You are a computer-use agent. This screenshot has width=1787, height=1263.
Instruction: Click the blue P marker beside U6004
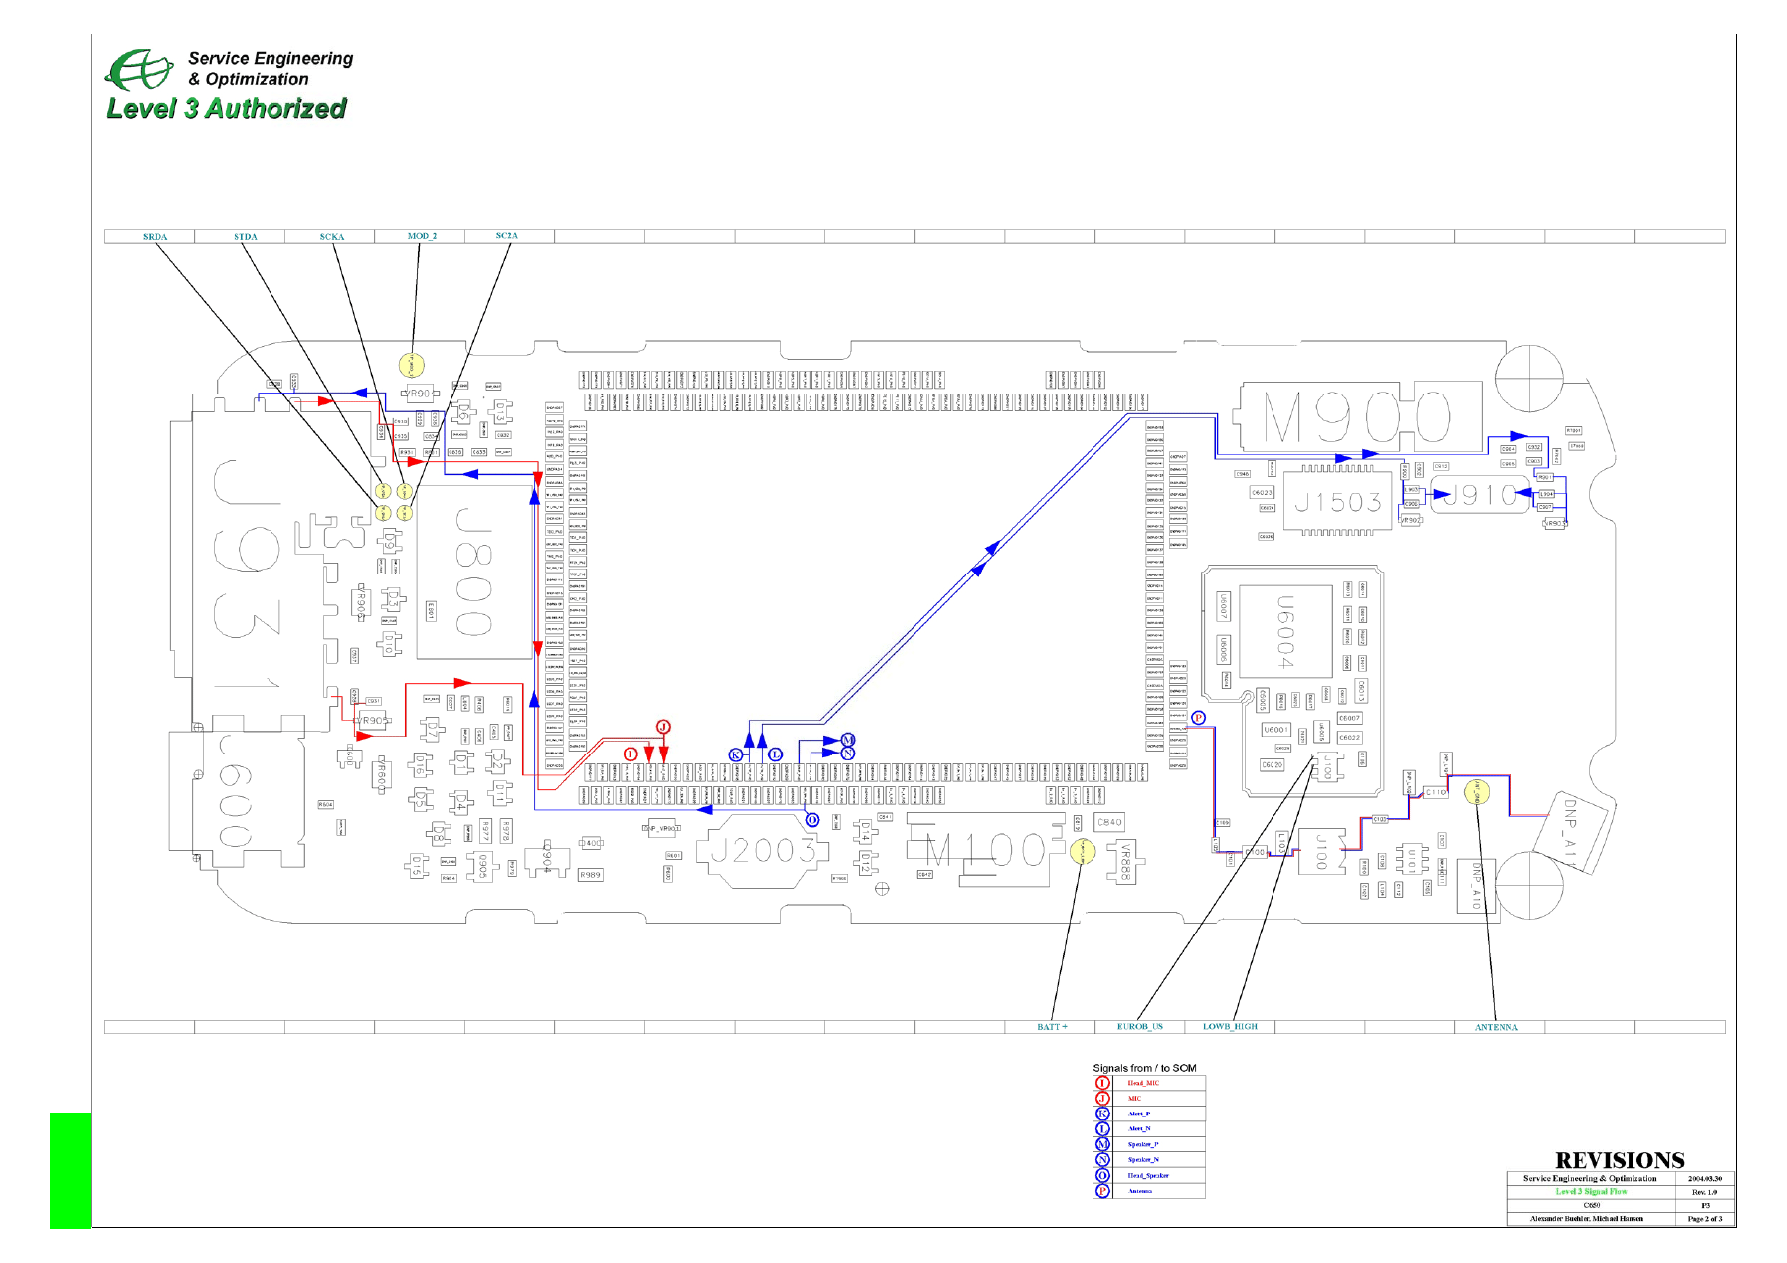(1198, 718)
